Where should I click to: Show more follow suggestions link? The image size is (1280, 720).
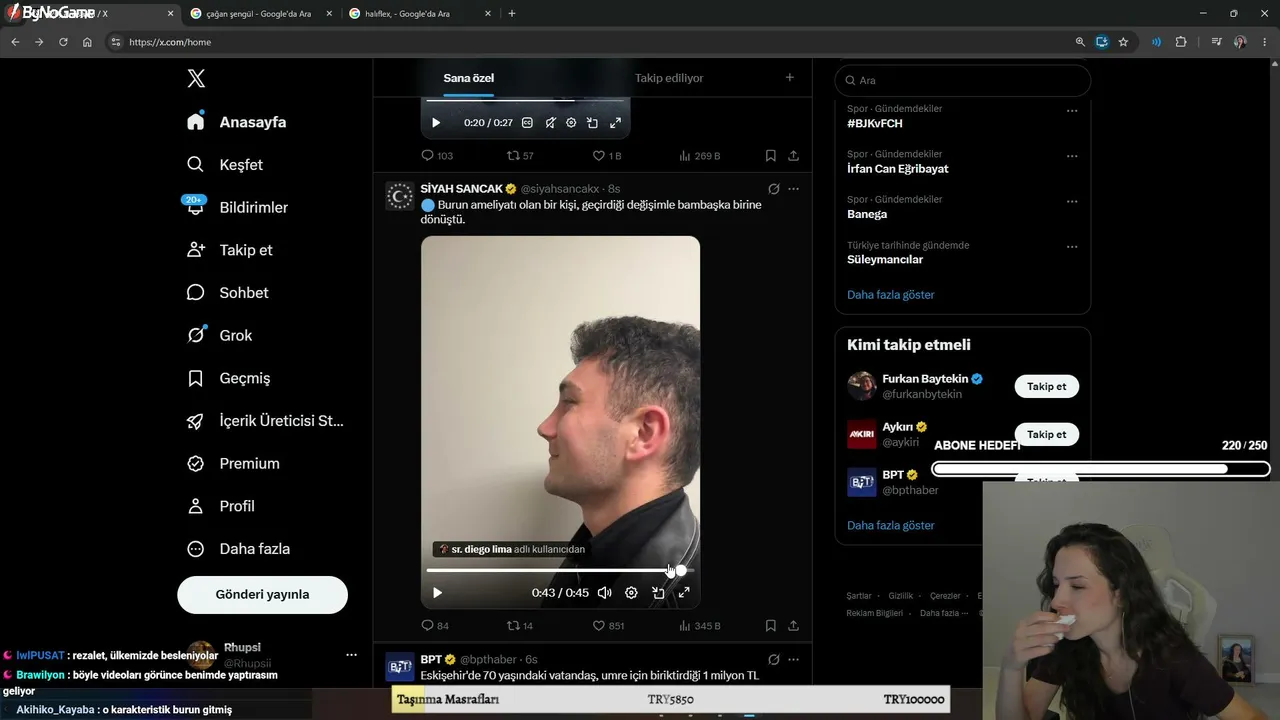point(891,525)
